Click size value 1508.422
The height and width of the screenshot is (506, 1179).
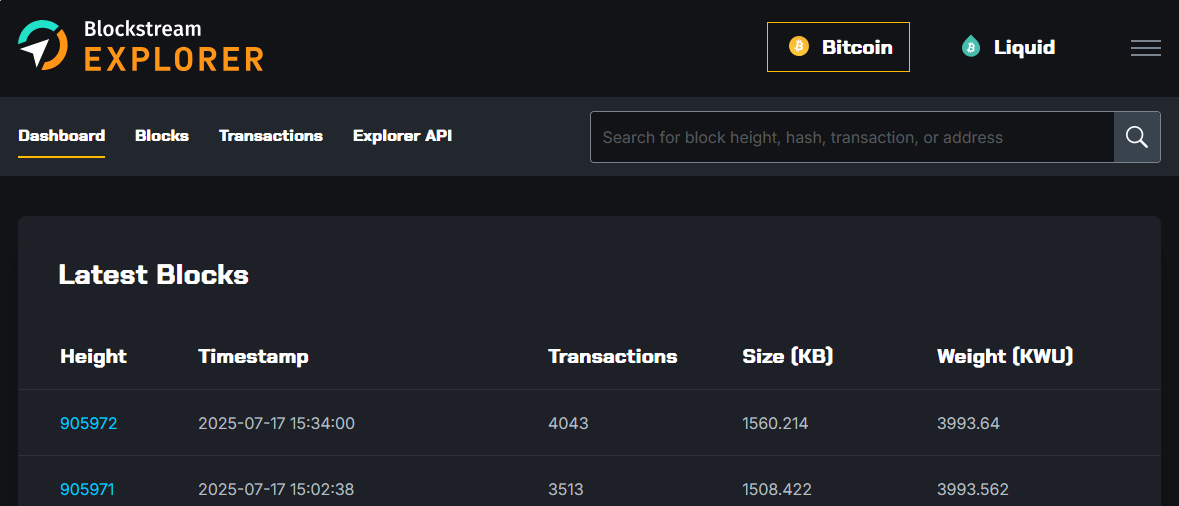coord(777,489)
